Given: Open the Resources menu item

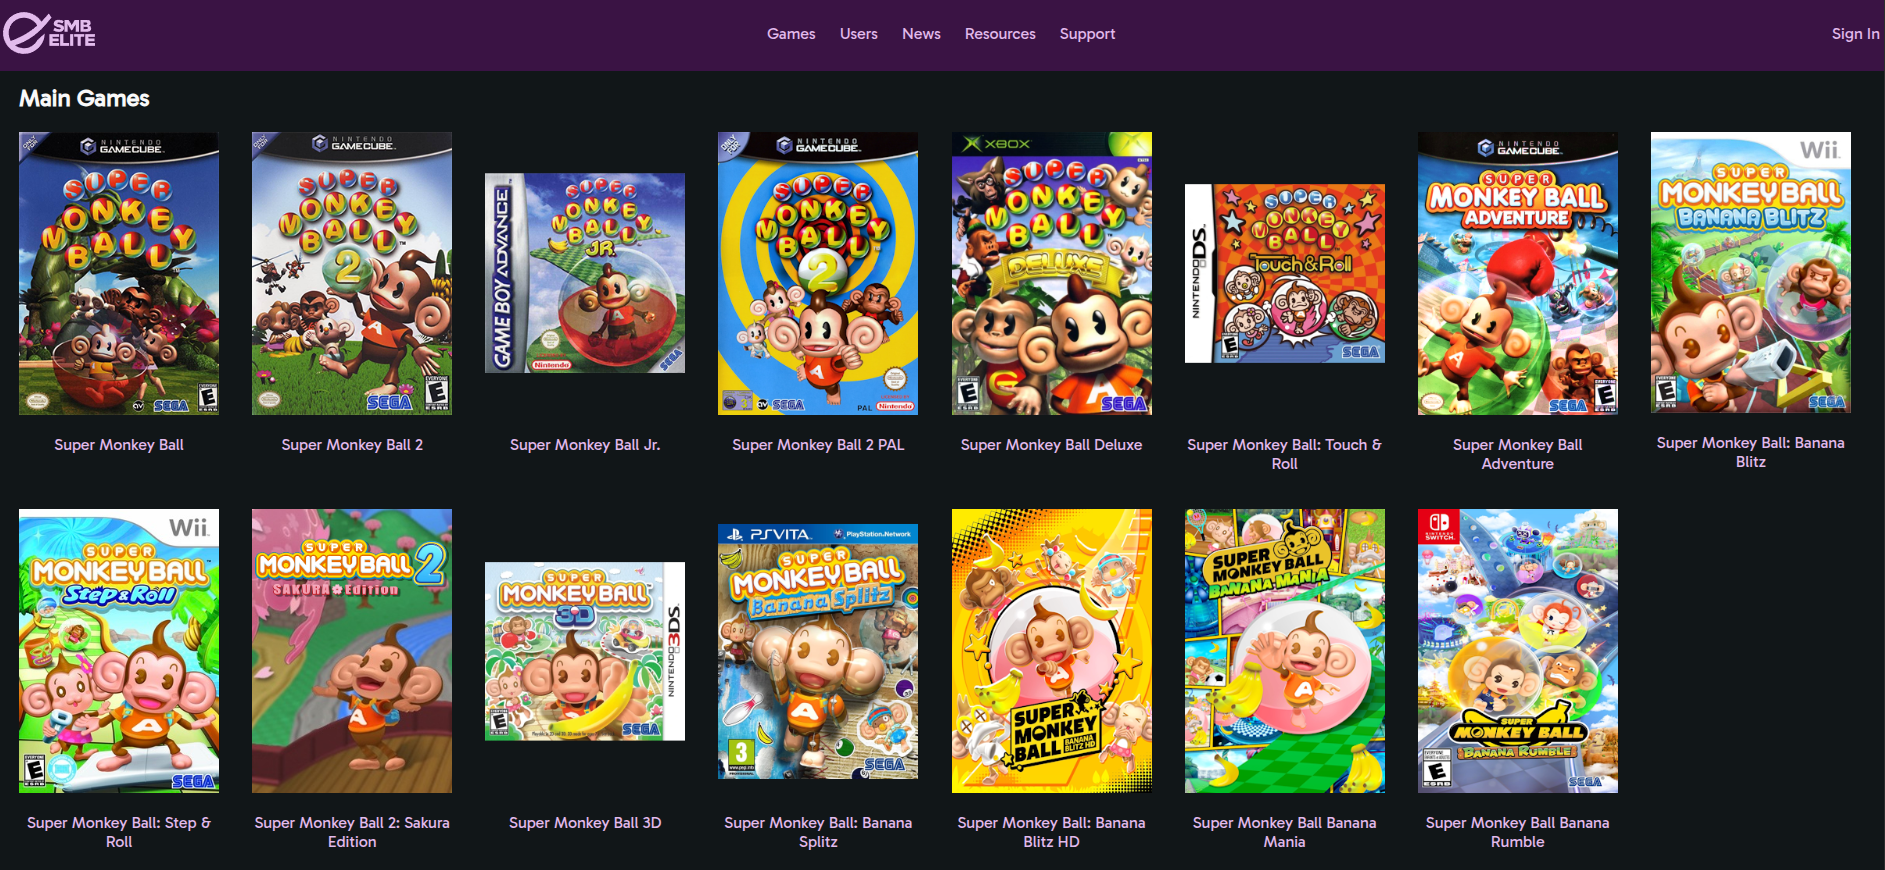Looking at the screenshot, I should click(x=1000, y=34).
